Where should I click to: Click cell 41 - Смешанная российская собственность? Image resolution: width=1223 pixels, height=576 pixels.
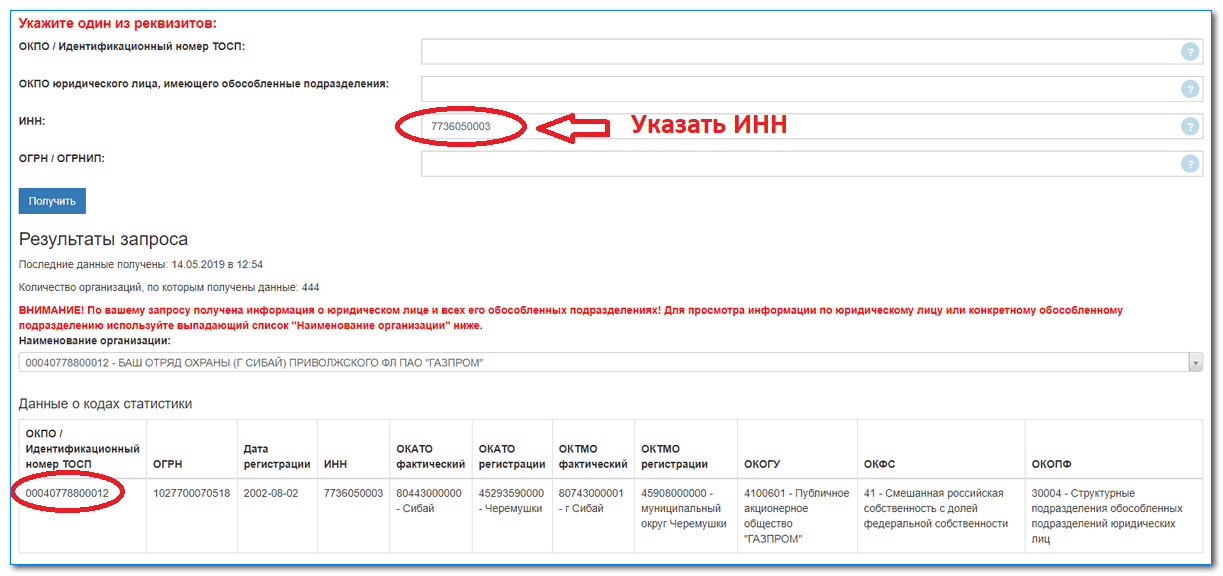tap(936, 508)
